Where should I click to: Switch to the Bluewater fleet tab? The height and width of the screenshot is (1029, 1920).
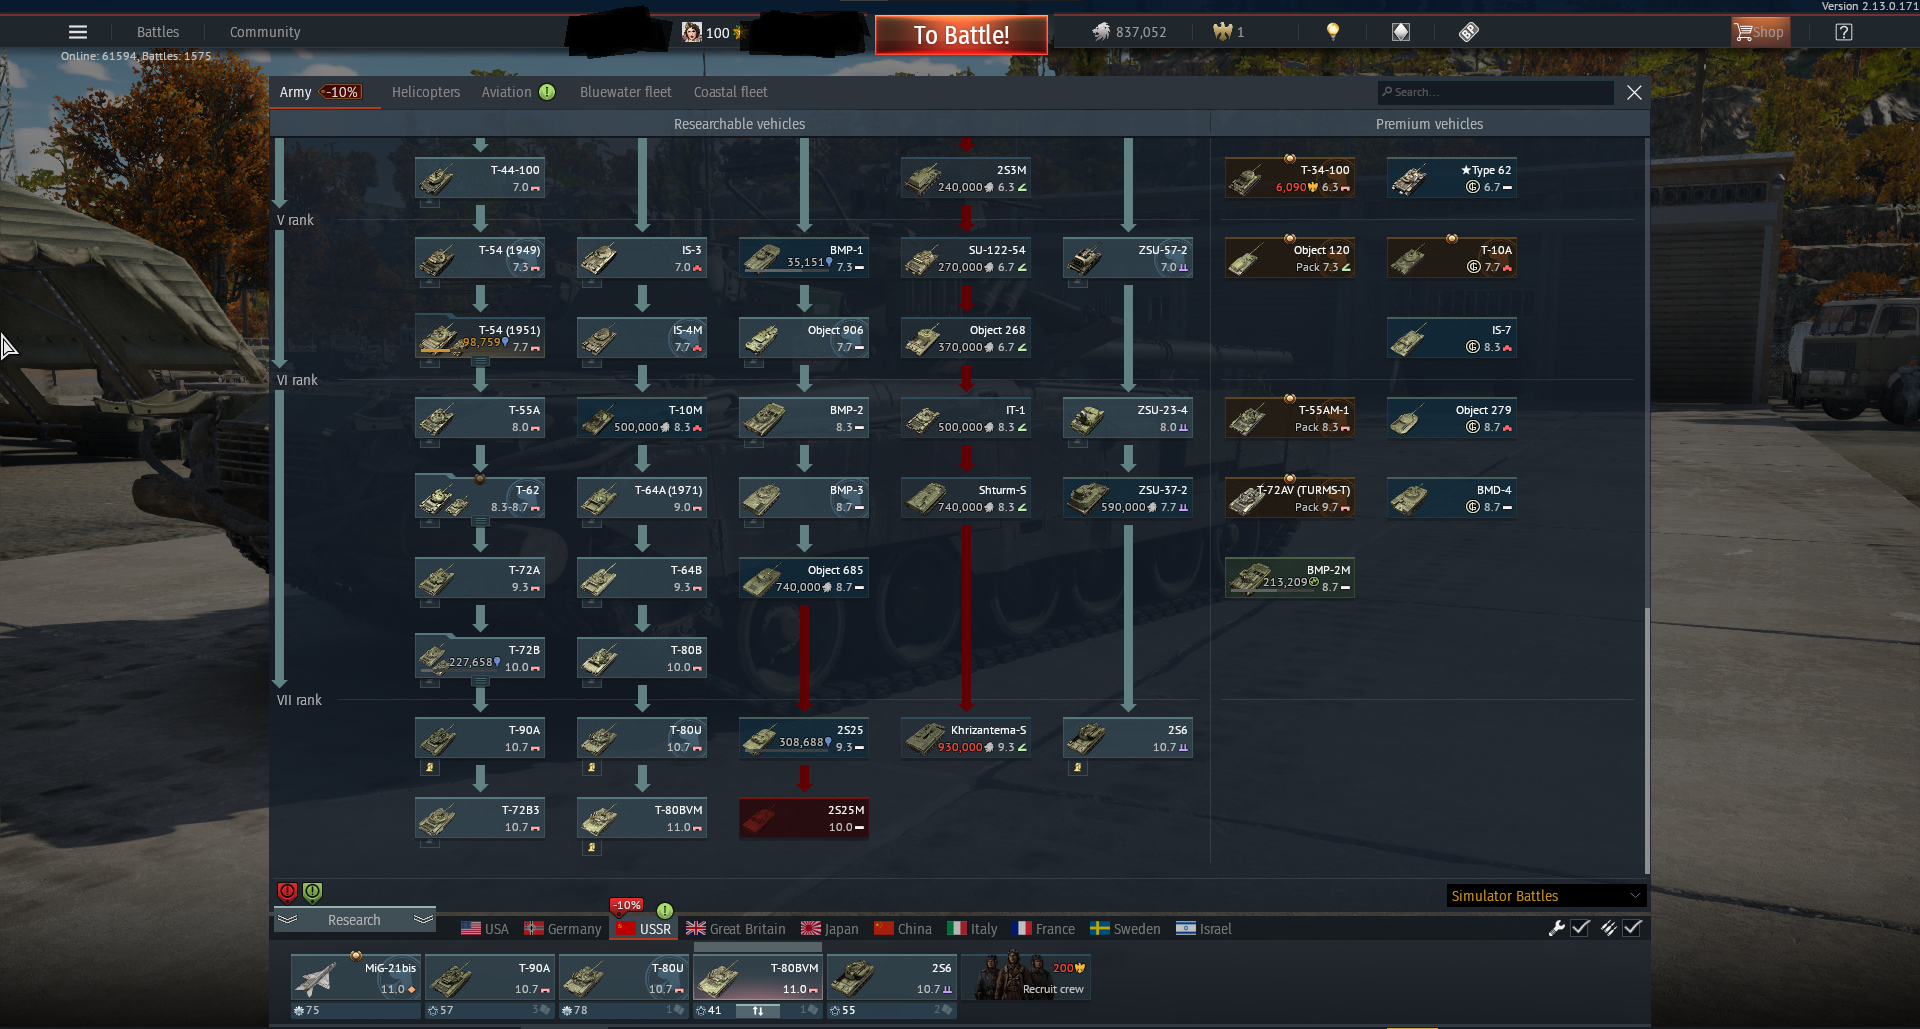coord(626,92)
